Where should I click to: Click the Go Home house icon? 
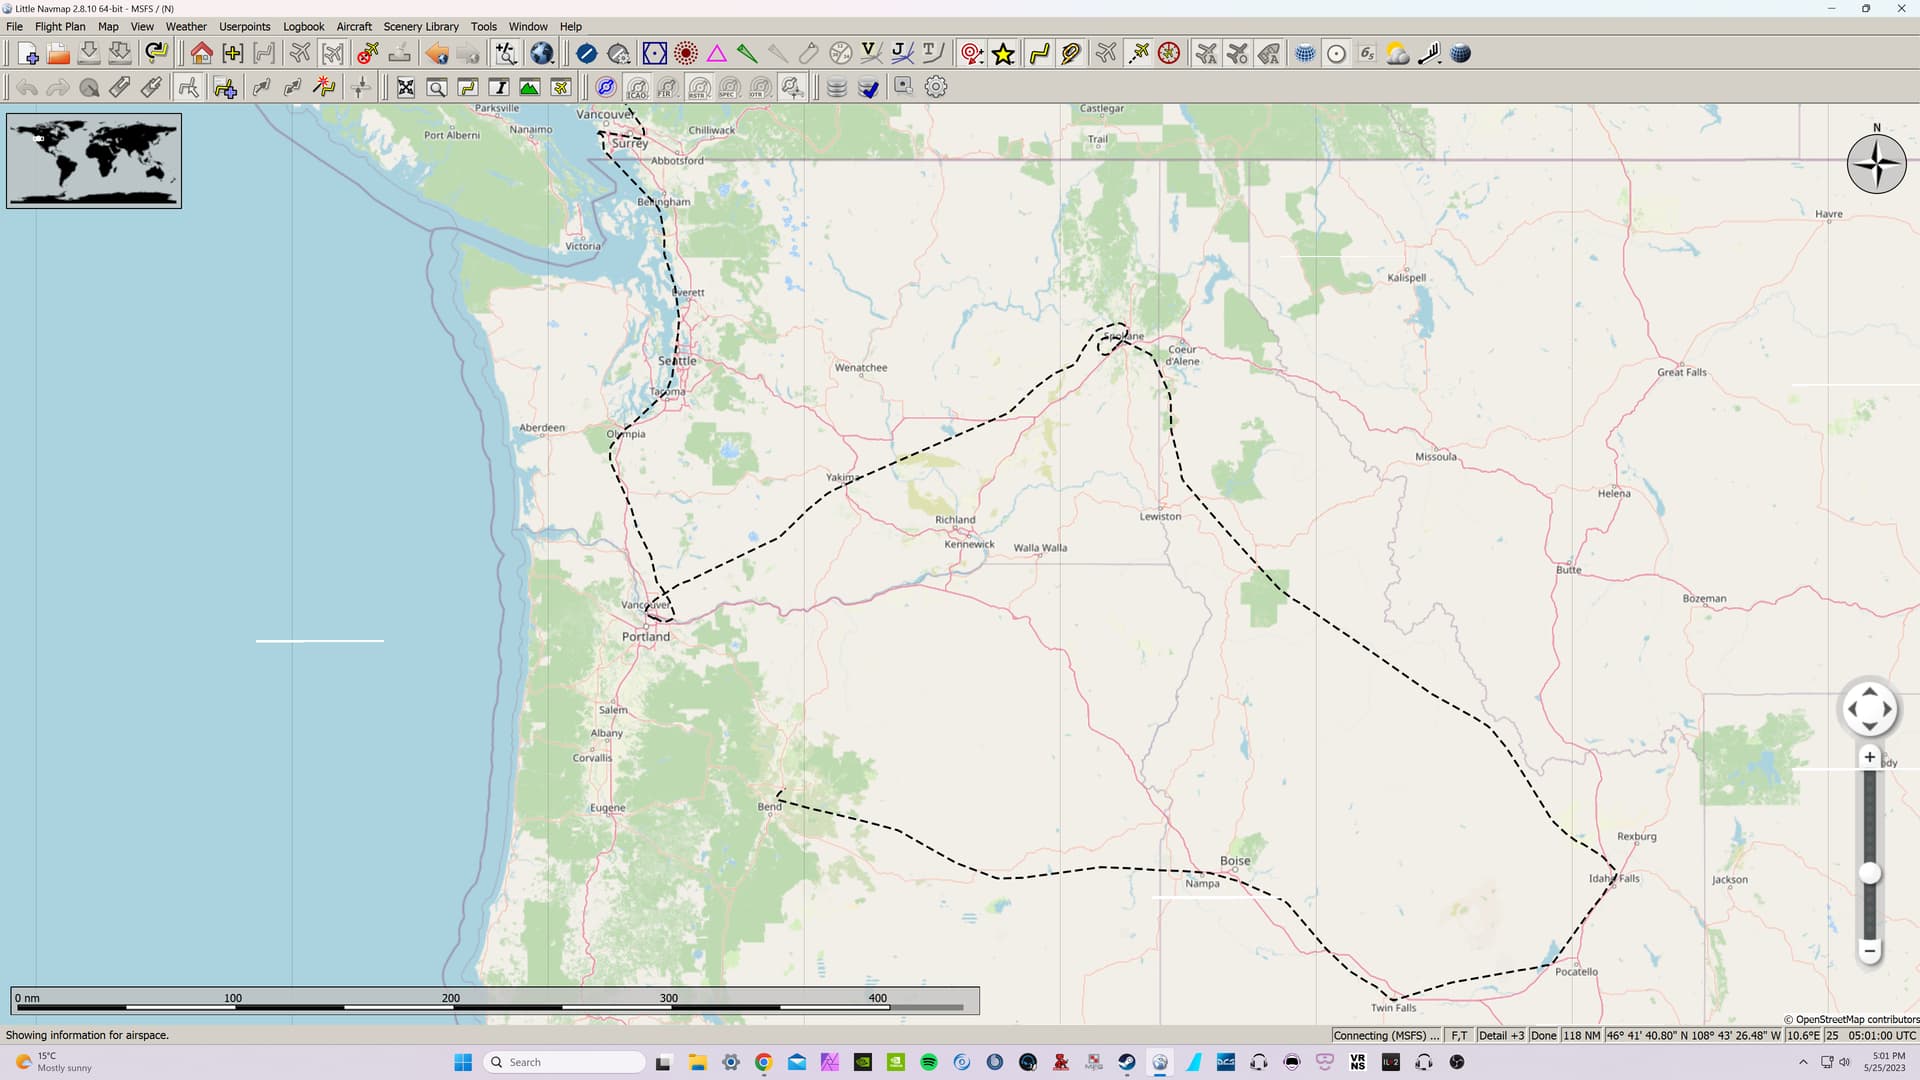pos(201,54)
